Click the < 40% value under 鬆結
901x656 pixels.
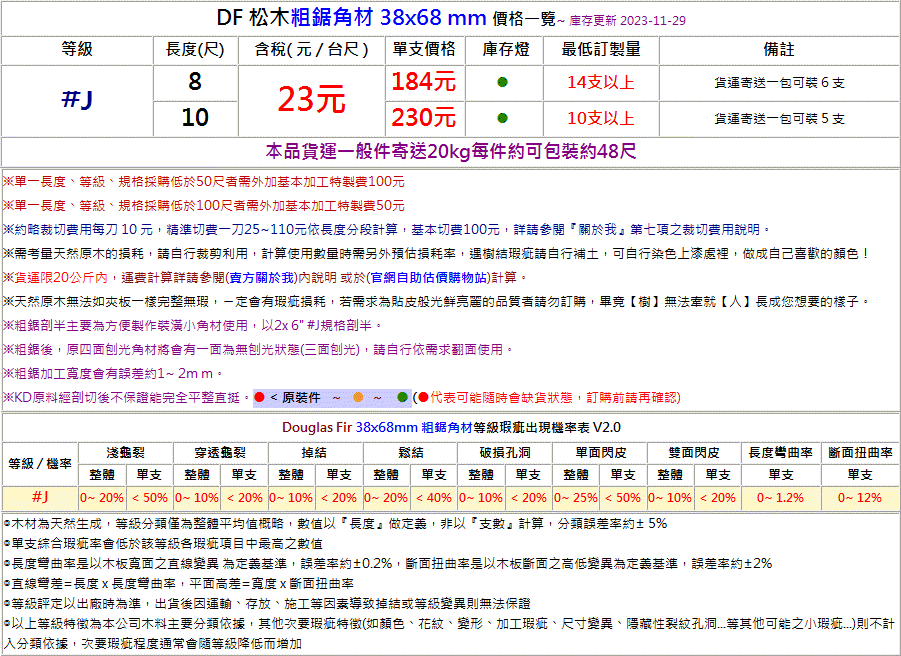click(x=434, y=498)
